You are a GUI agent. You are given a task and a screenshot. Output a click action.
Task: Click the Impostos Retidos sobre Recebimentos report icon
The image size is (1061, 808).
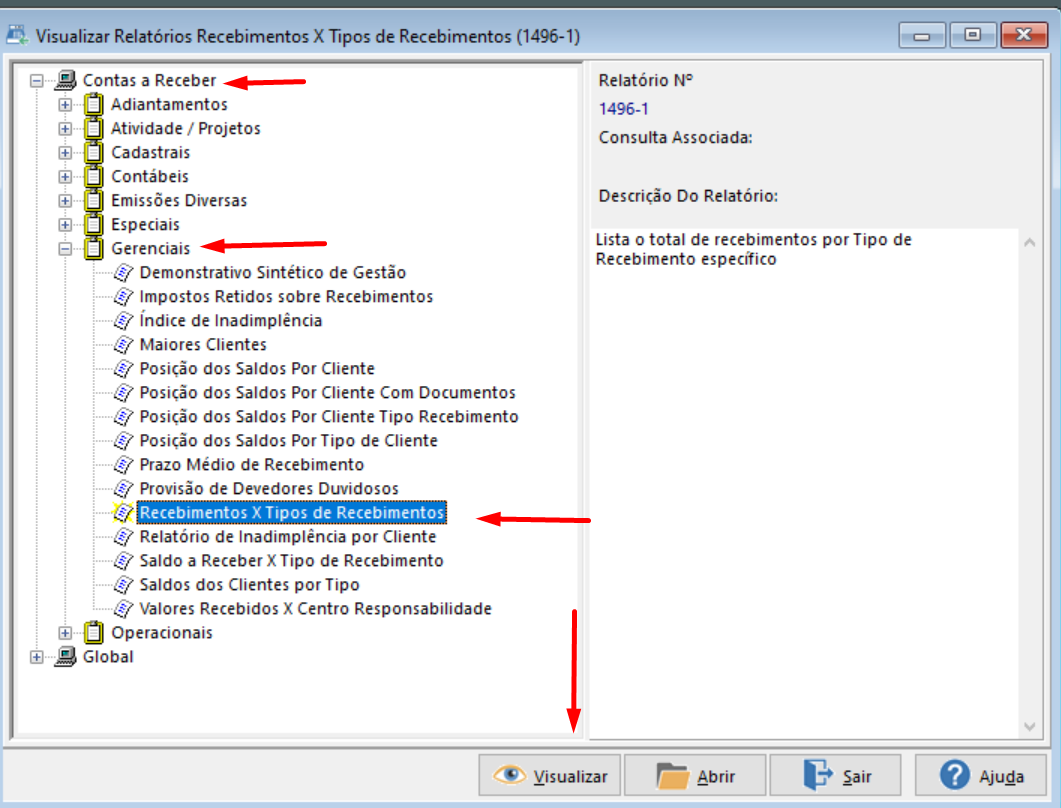coord(123,296)
